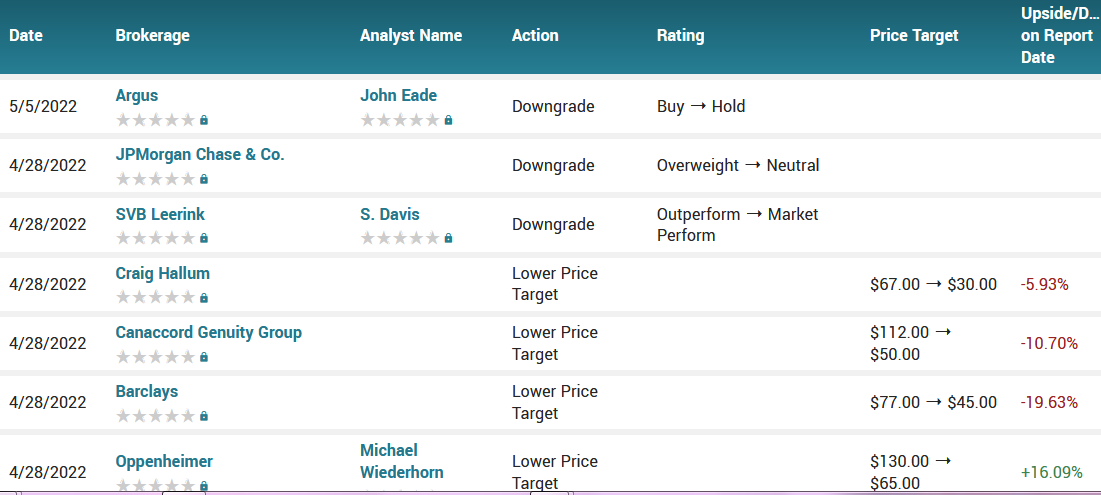Screen dimensions: 1101x495
Task: Open the Argus brokerage link
Action: pos(136,96)
